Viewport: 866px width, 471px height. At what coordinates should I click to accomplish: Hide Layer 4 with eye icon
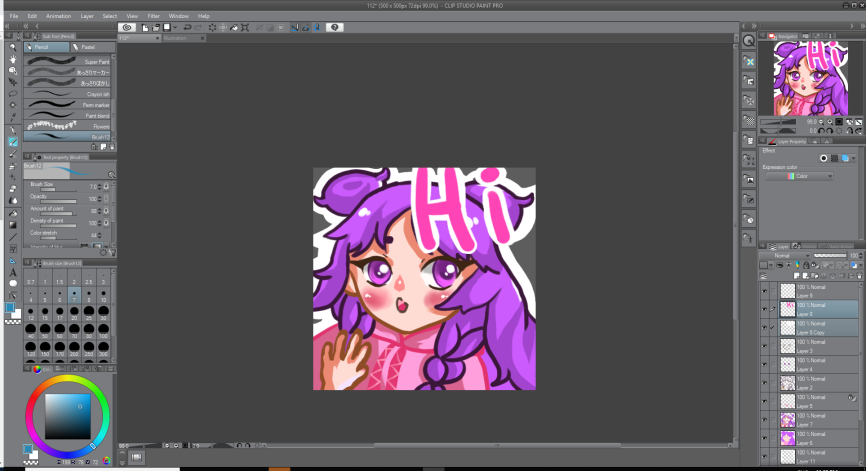point(764,364)
